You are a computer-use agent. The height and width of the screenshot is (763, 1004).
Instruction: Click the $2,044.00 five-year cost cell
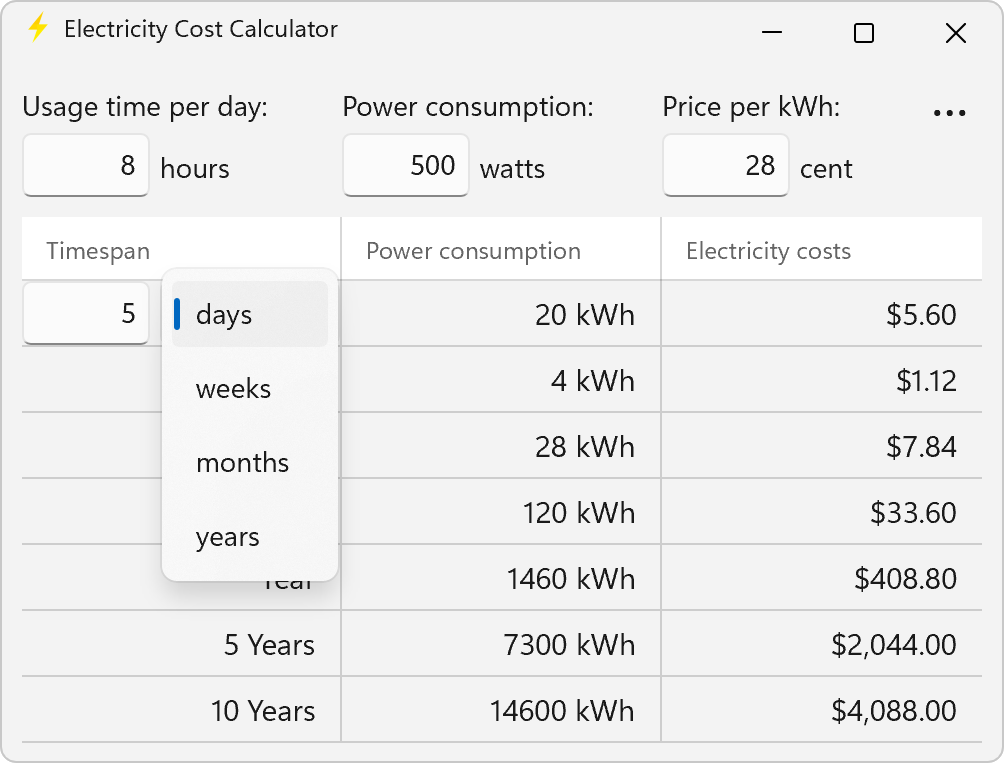[893, 645]
